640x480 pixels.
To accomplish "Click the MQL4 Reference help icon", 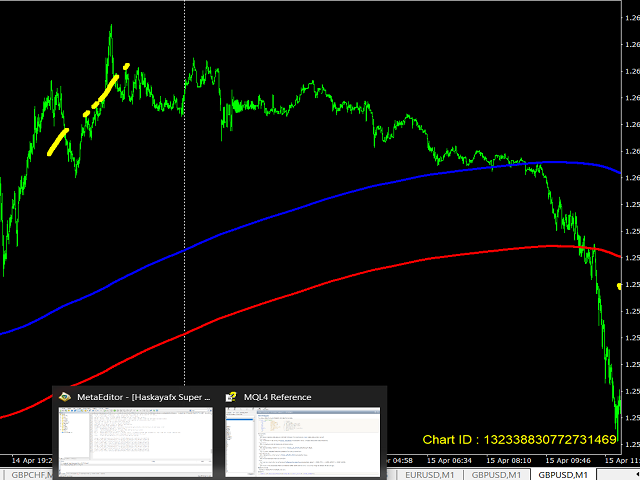I will tap(231, 397).
